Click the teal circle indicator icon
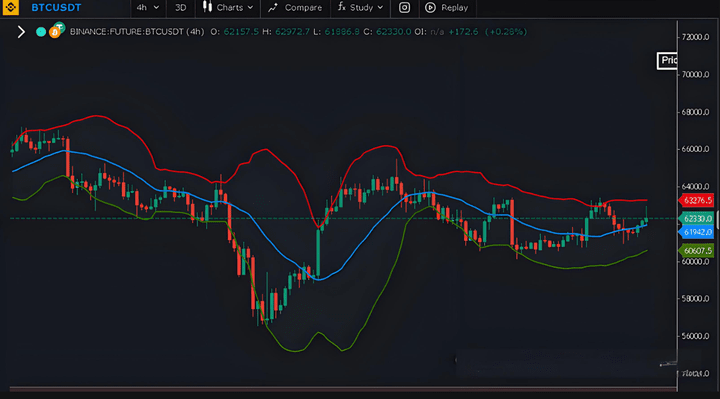 point(41,32)
